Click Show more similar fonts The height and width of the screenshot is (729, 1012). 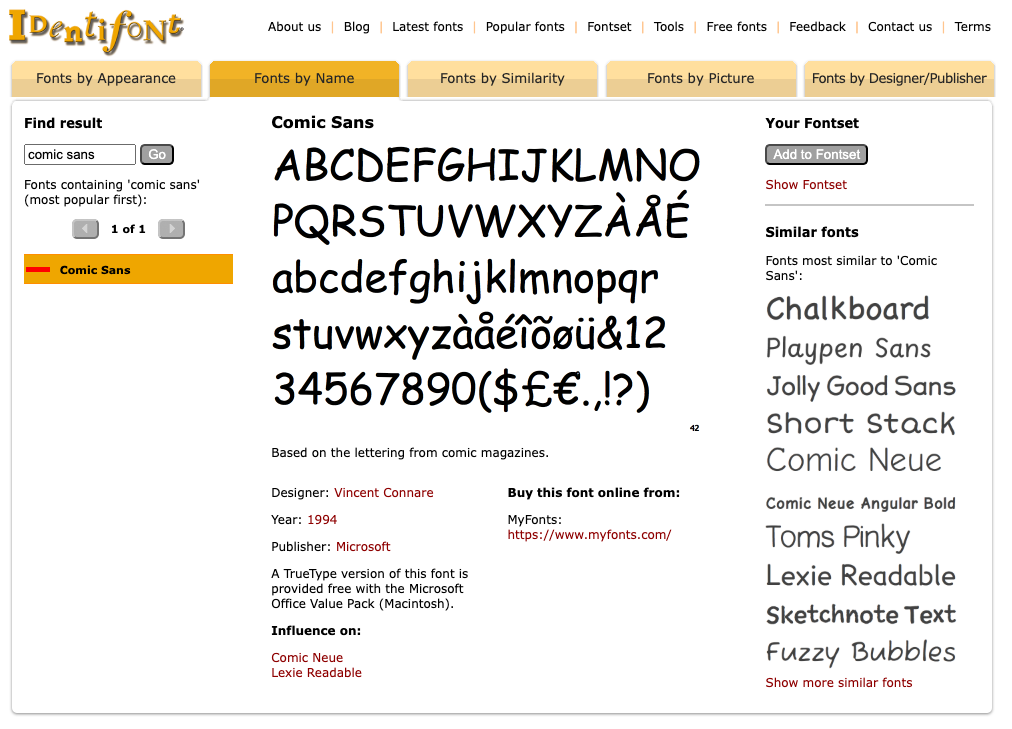839,683
